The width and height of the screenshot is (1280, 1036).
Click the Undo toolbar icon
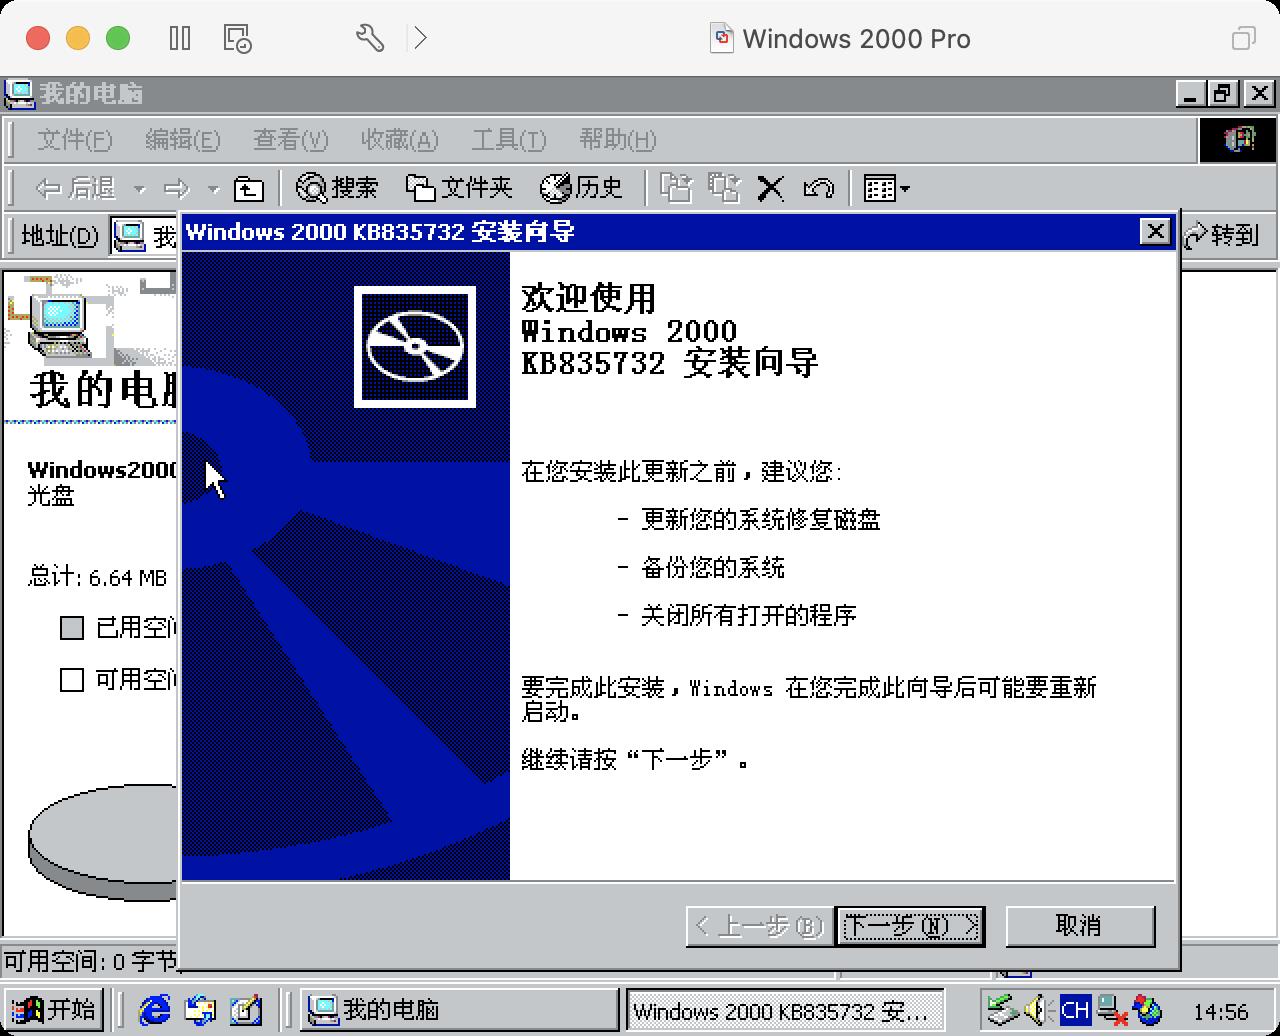click(818, 188)
